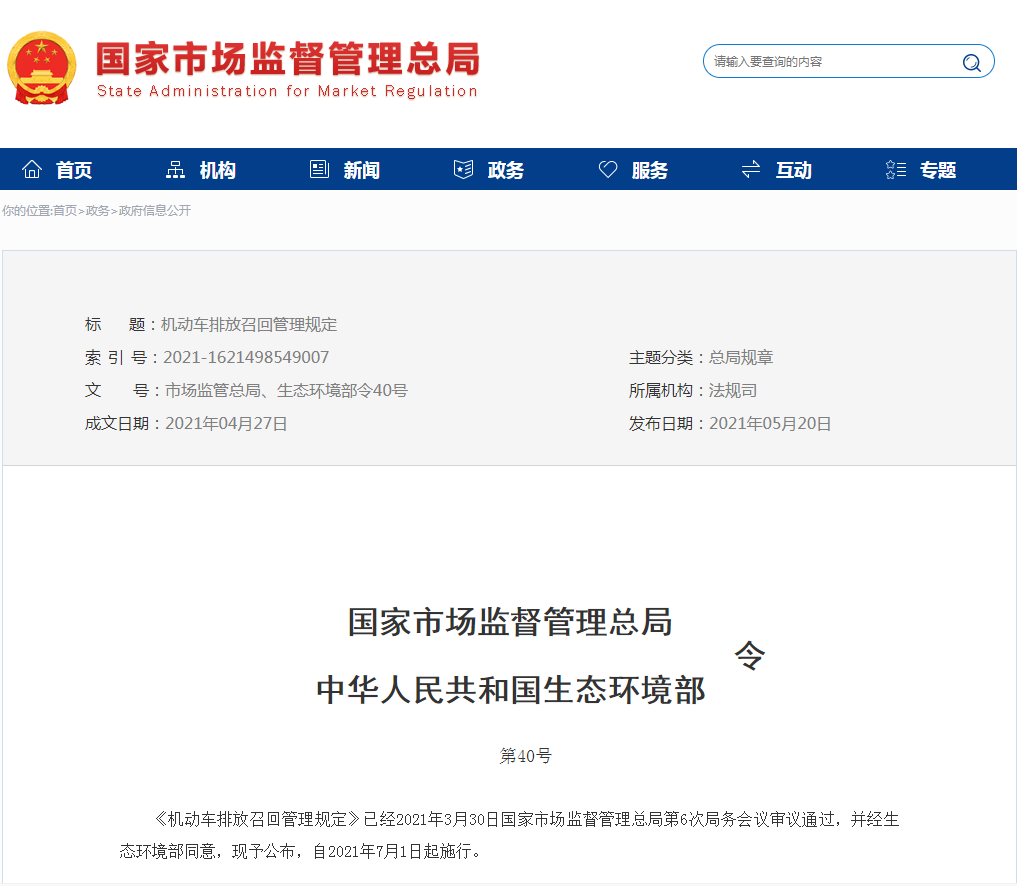Open the 首页 menu item

73,169
